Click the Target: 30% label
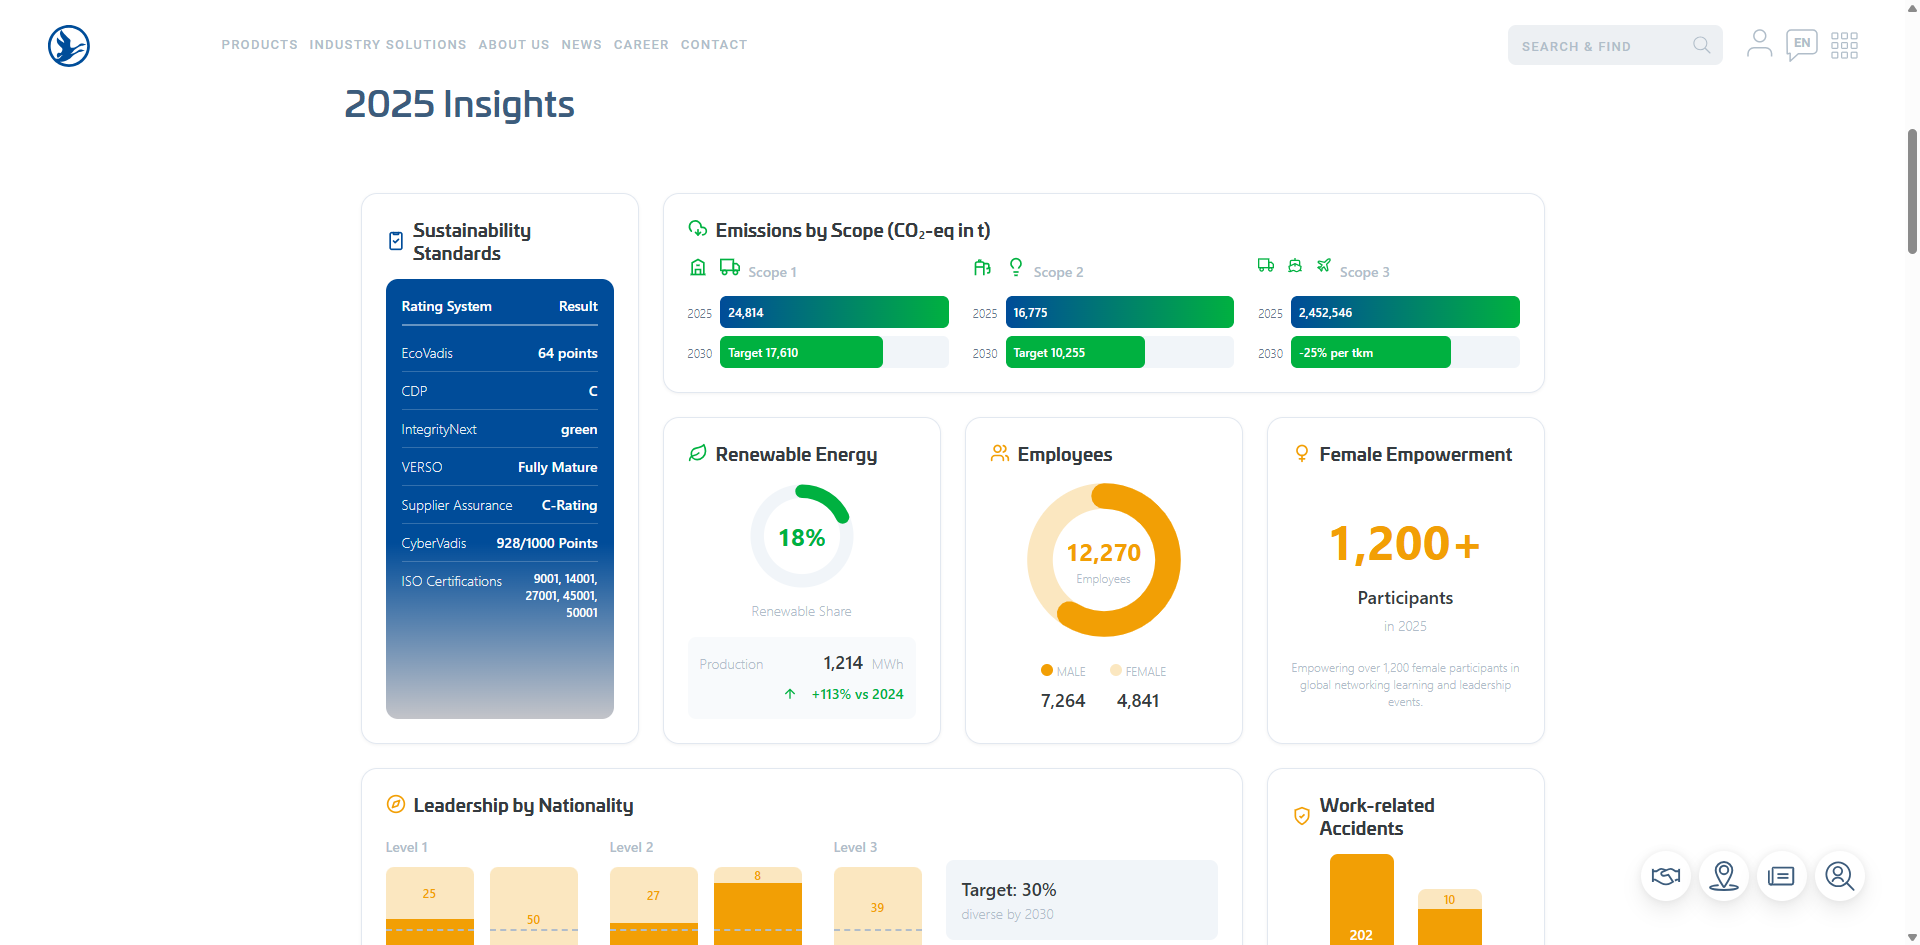1920x945 pixels. (1009, 889)
